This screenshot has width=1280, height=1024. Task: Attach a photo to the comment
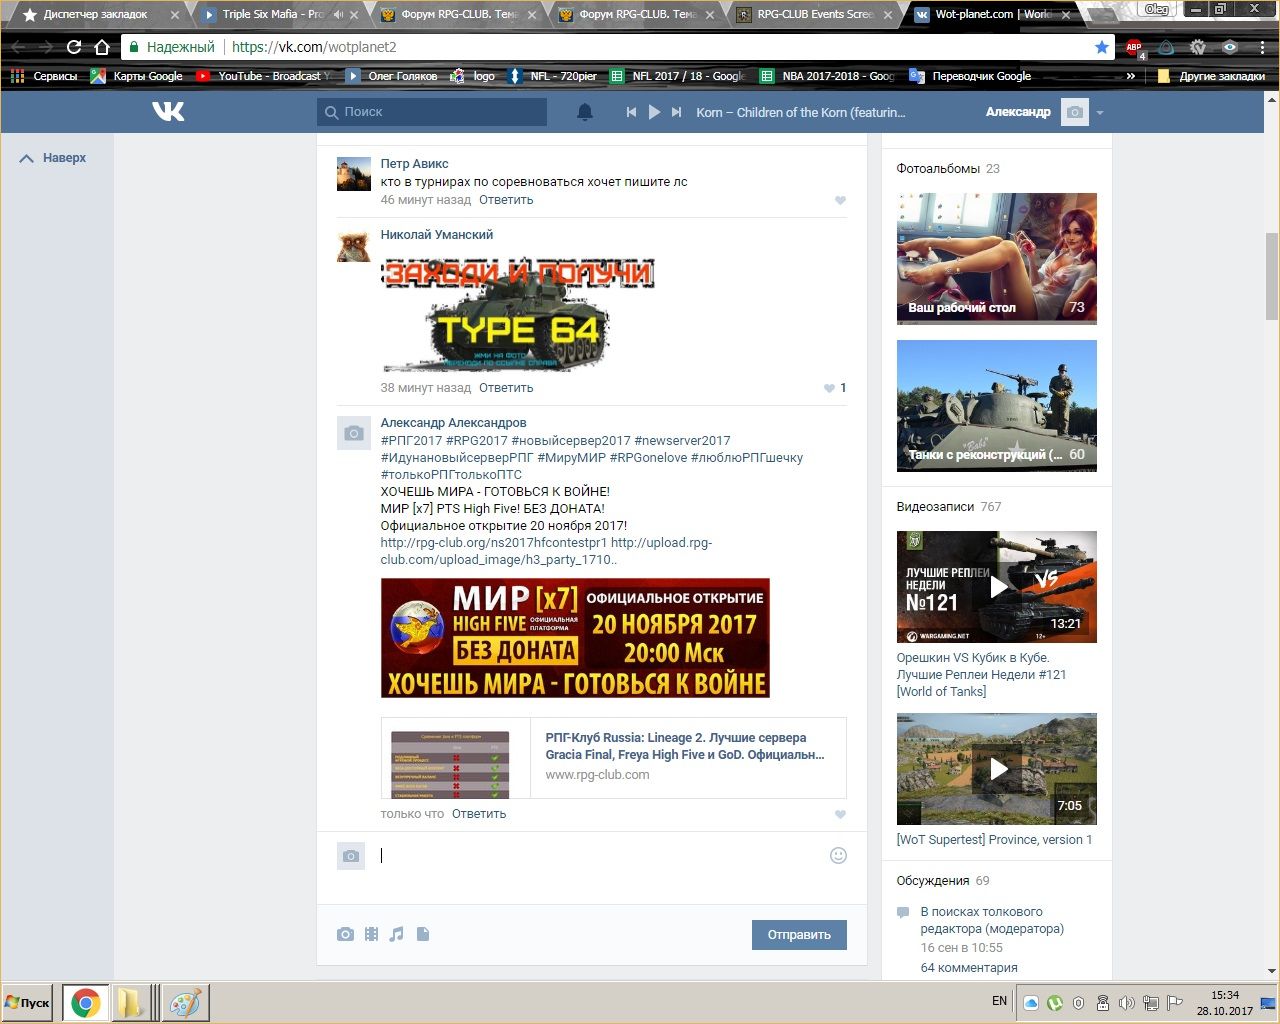(x=345, y=934)
